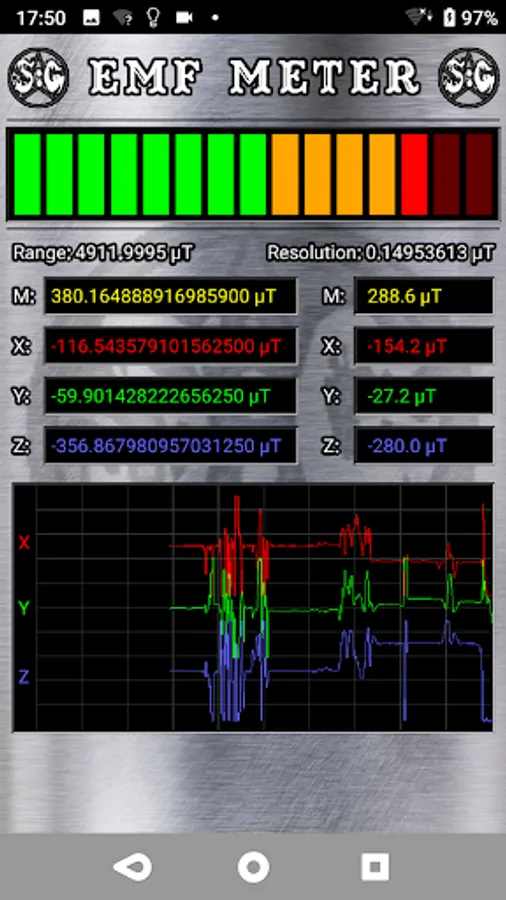Tap the Android back navigation button
Image resolution: width=506 pixels, height=900 pixels.
[133, 866]
